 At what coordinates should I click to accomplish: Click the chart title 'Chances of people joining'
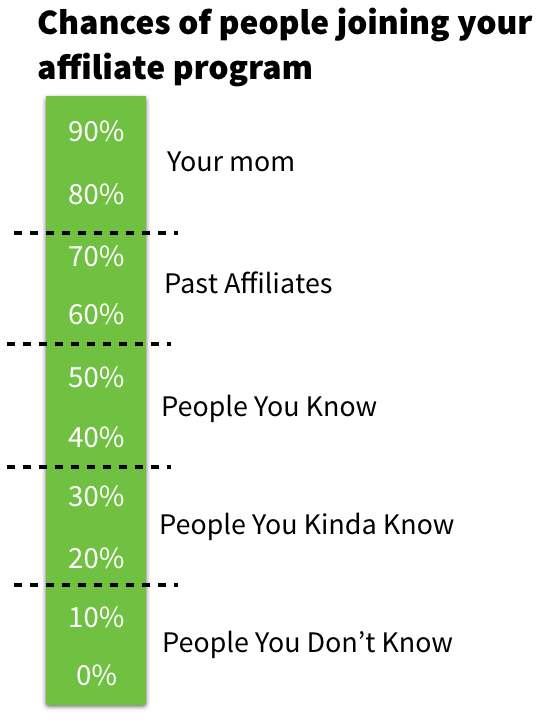[x=242, y=23]
